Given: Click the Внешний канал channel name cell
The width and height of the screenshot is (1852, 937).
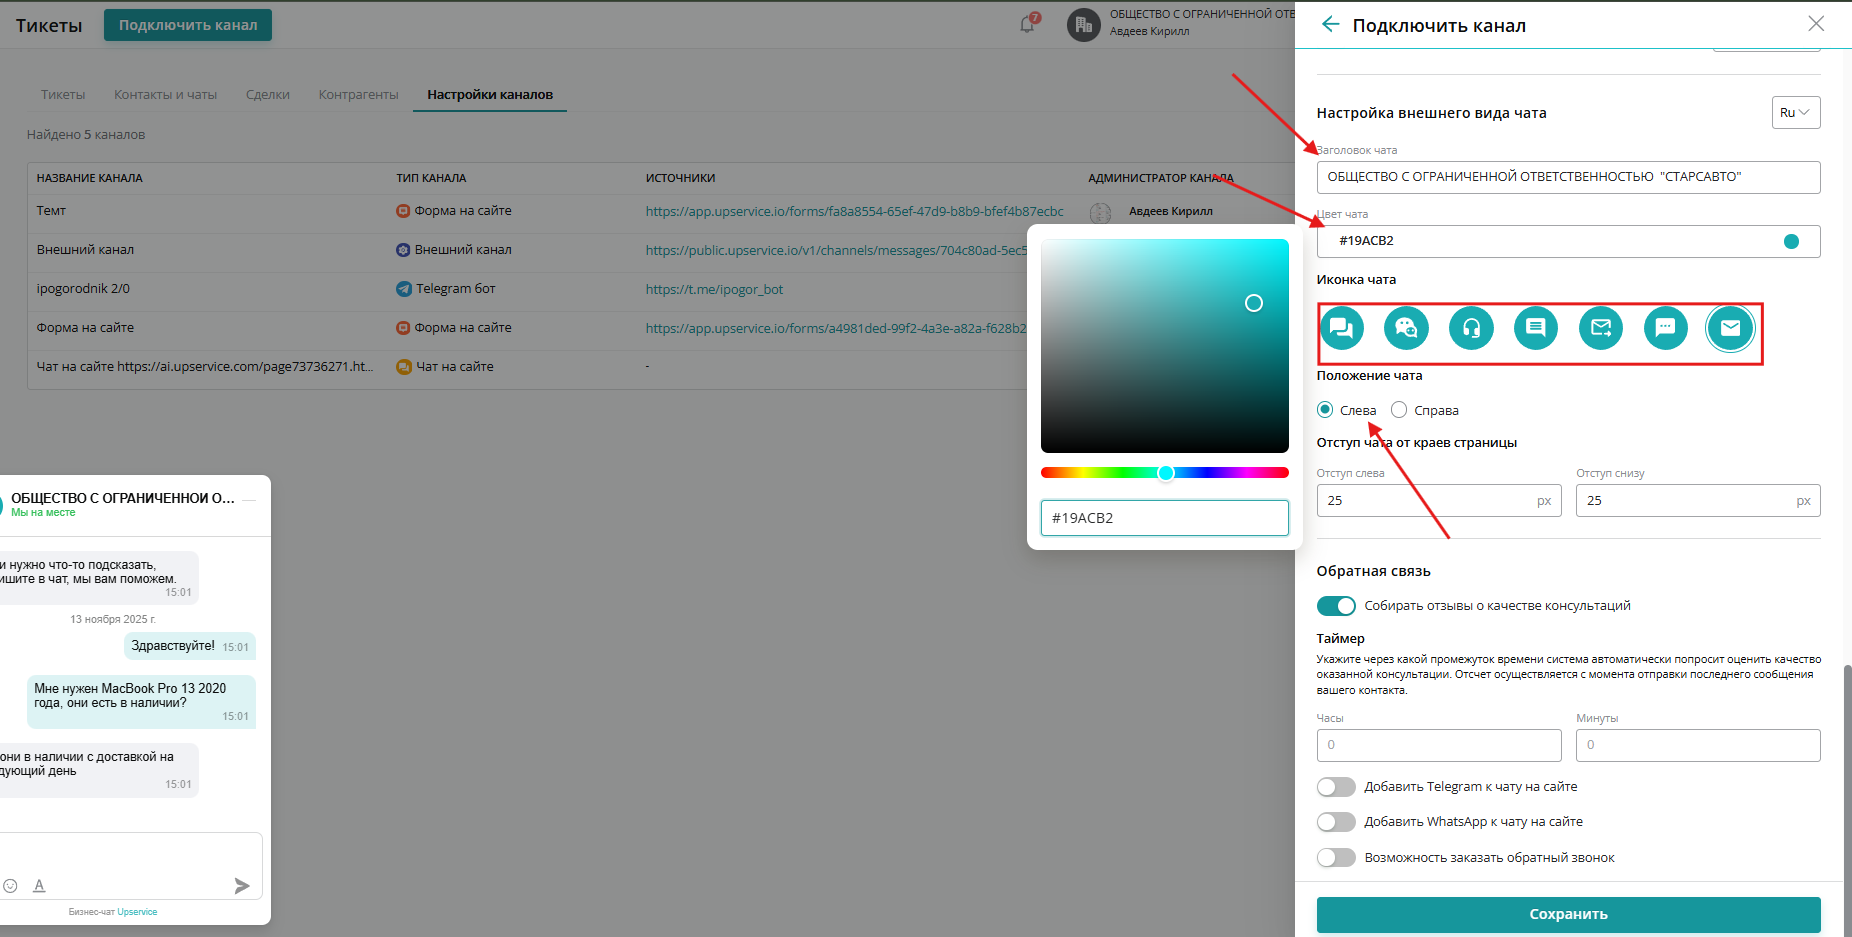Looking at the screenshot, I should point(85,250).
